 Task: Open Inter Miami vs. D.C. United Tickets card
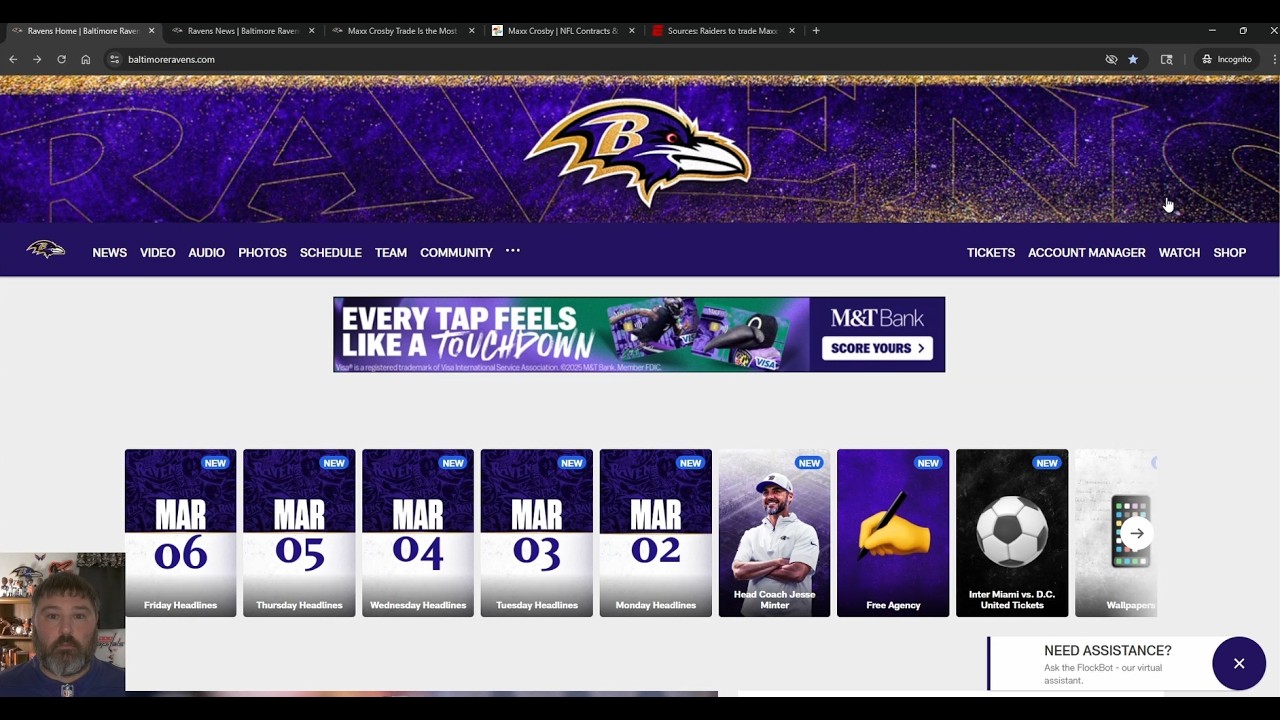tap(1012, 533)
